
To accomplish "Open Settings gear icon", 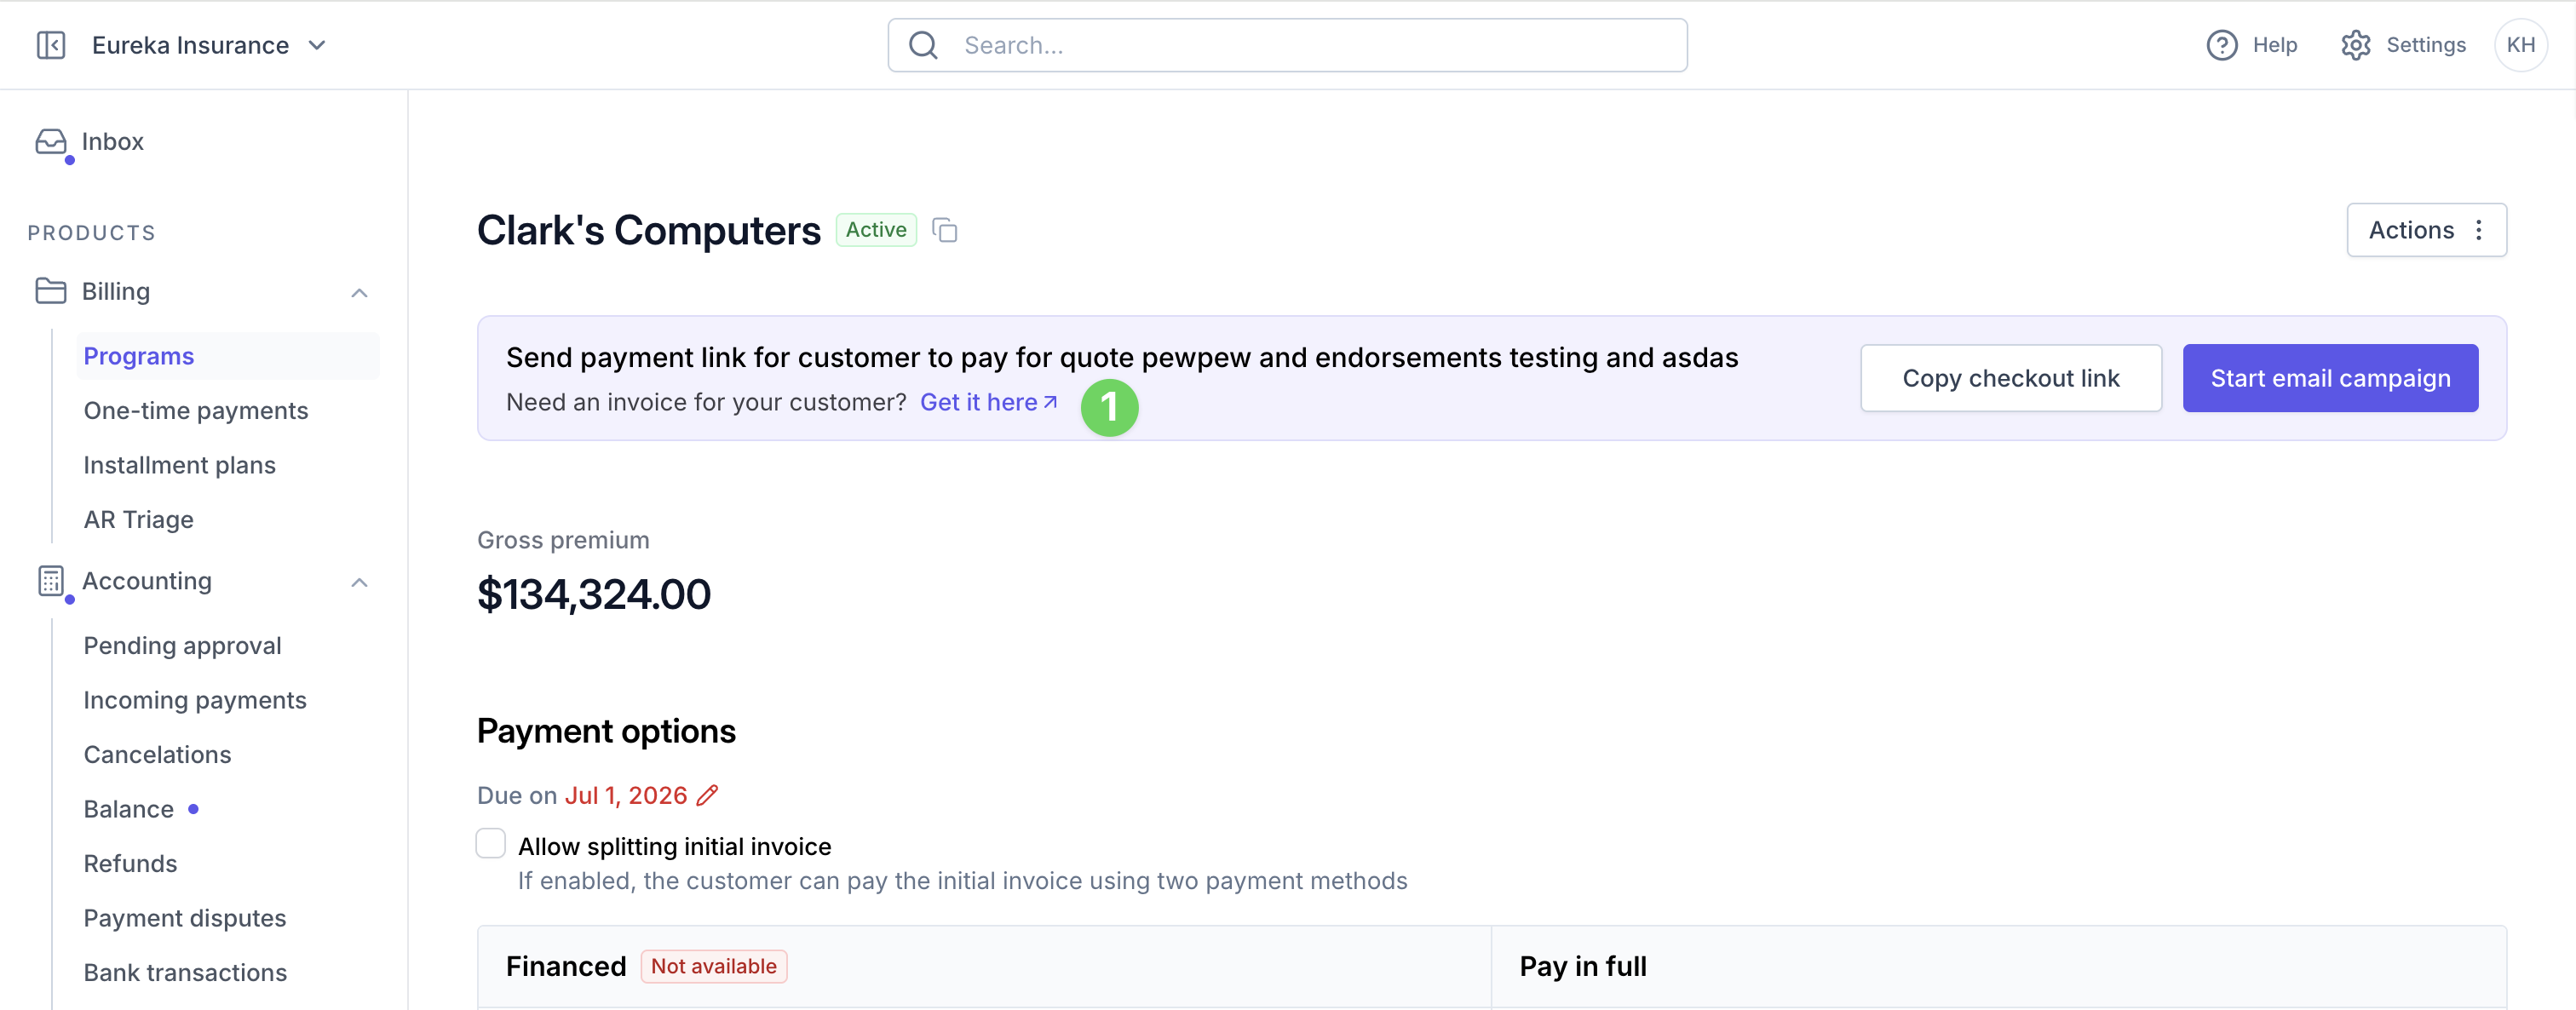I will [2356, 45].
